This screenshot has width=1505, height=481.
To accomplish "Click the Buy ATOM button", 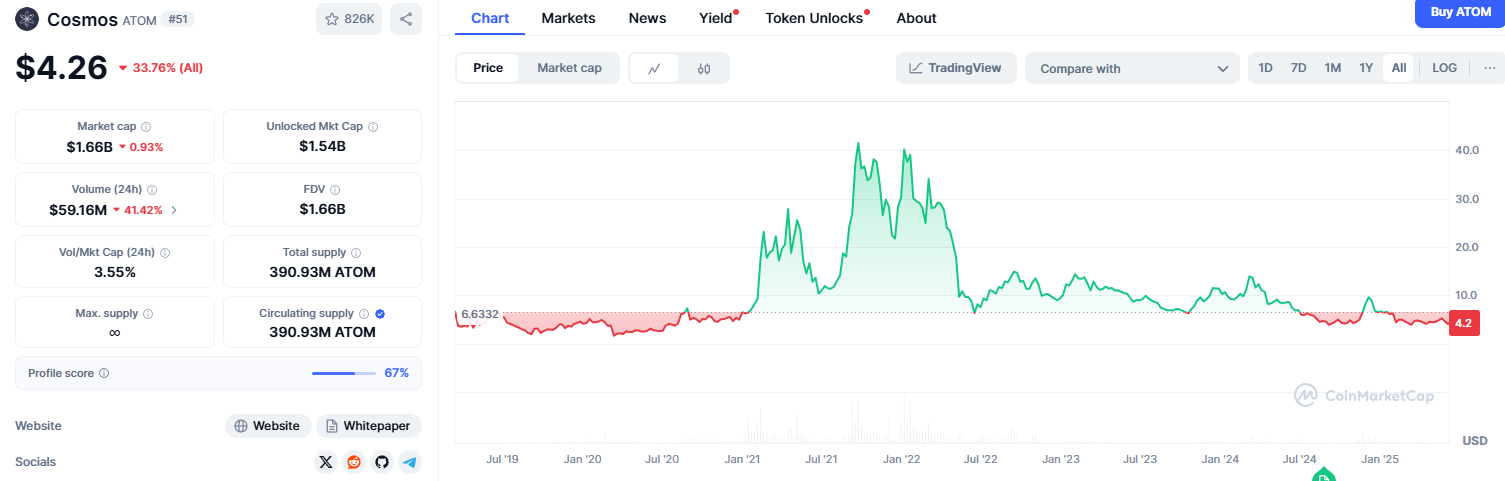I will (1460, 12).
